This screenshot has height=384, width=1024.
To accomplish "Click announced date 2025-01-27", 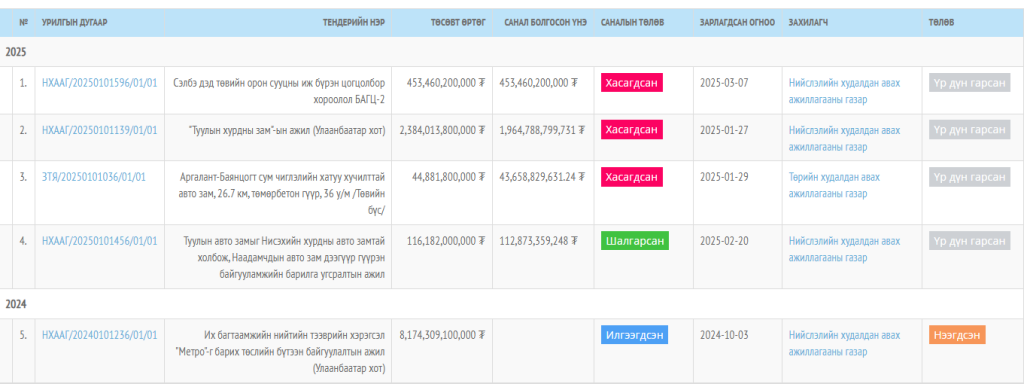I will coord(724,130).
